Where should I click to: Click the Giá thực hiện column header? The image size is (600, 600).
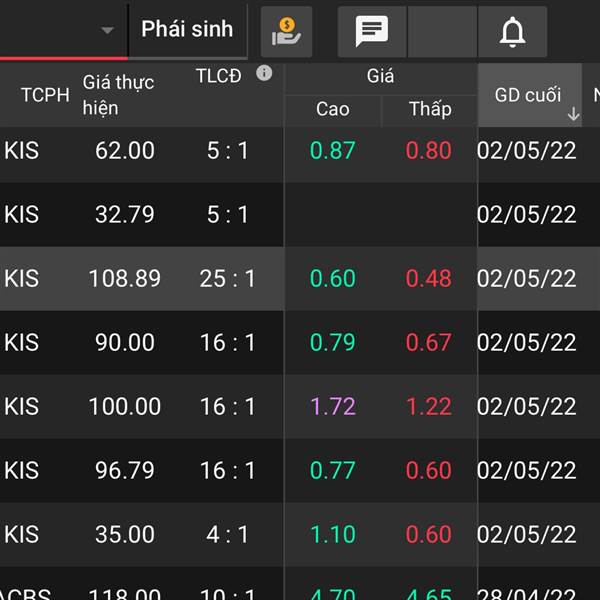[118, 94]
